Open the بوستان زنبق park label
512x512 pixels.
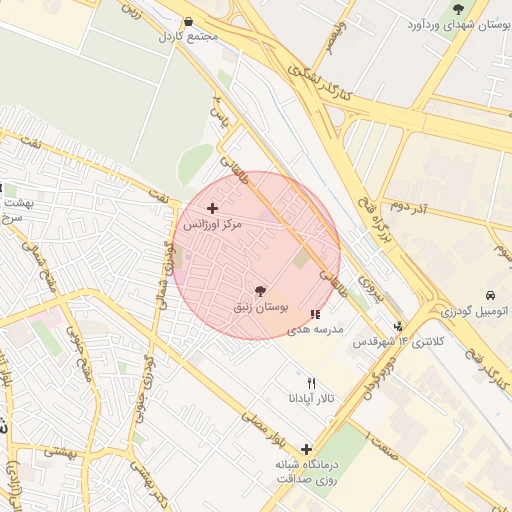pos(260,307)
